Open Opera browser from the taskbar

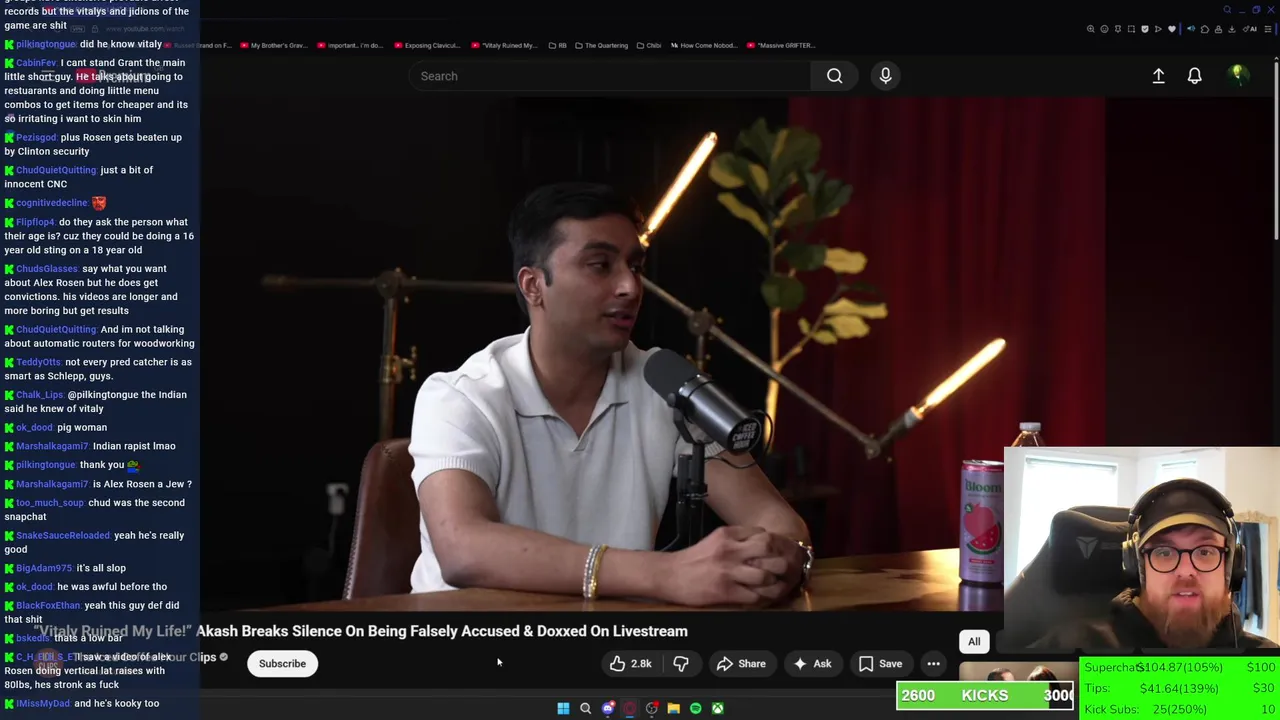[629, 708]
